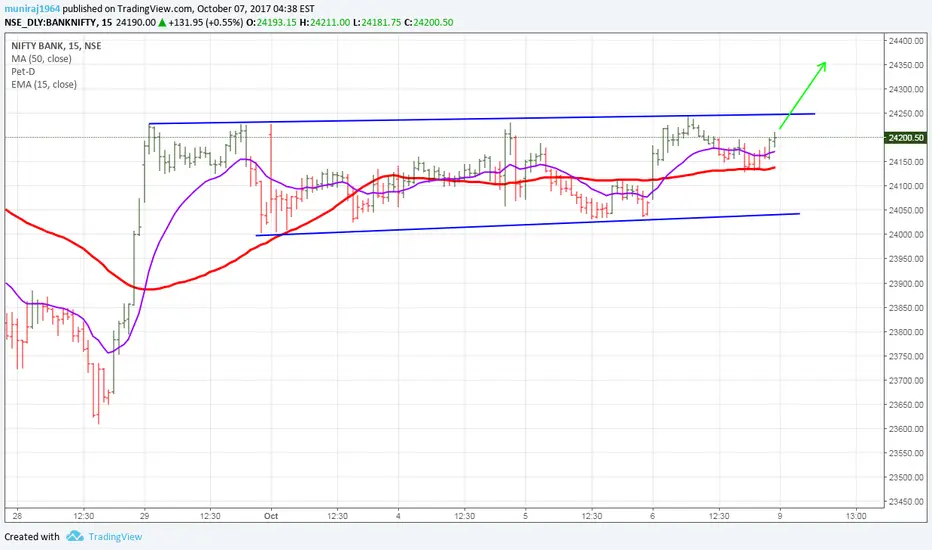The width and height of the screenshot is (932, 550).
Task: Select the MA (50, close) indicator label
Action: click(x=41, y=59)
